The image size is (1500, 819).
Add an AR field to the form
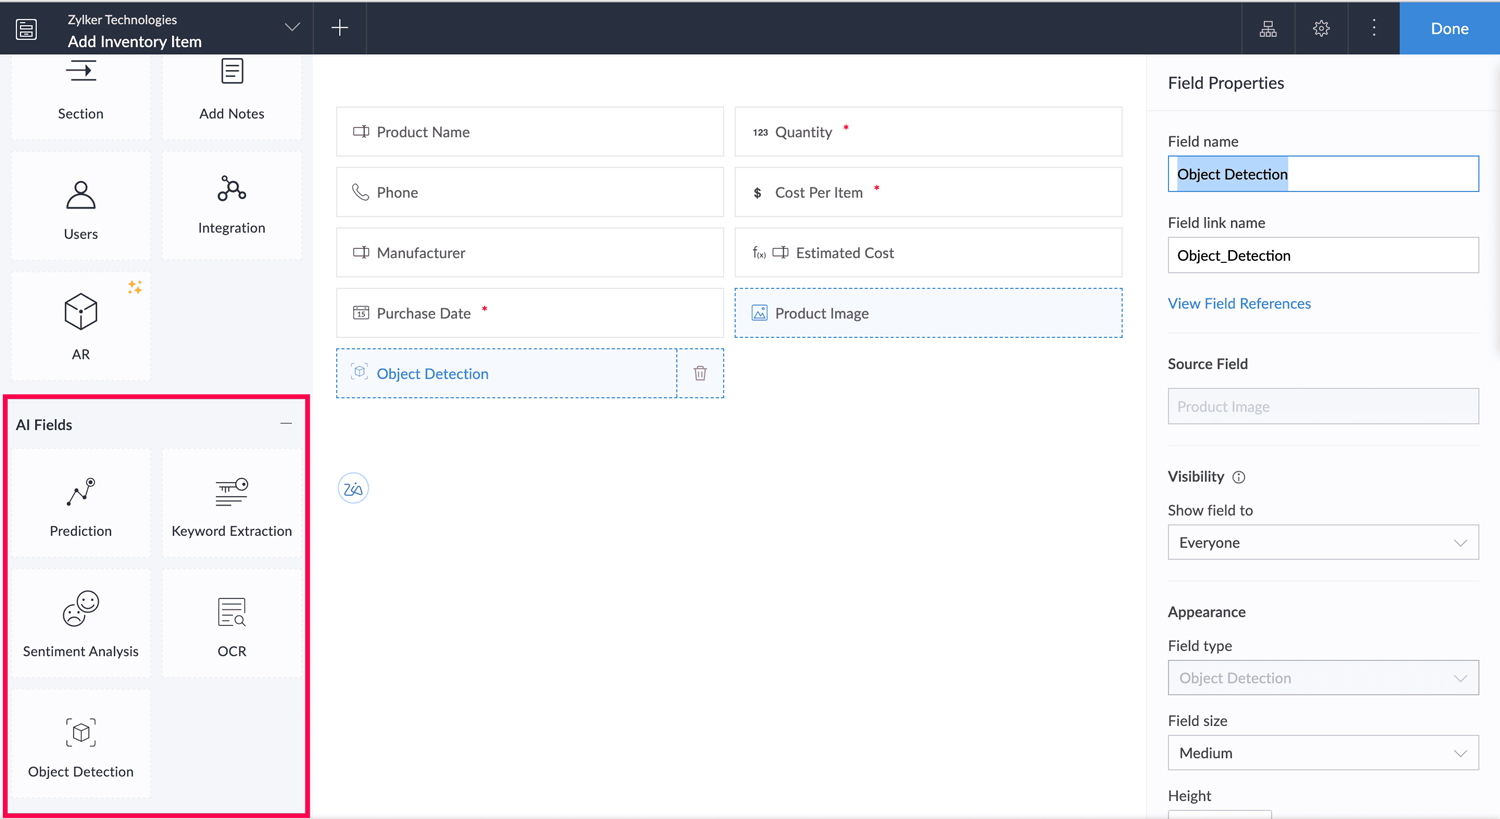click(x=80, y=325)
